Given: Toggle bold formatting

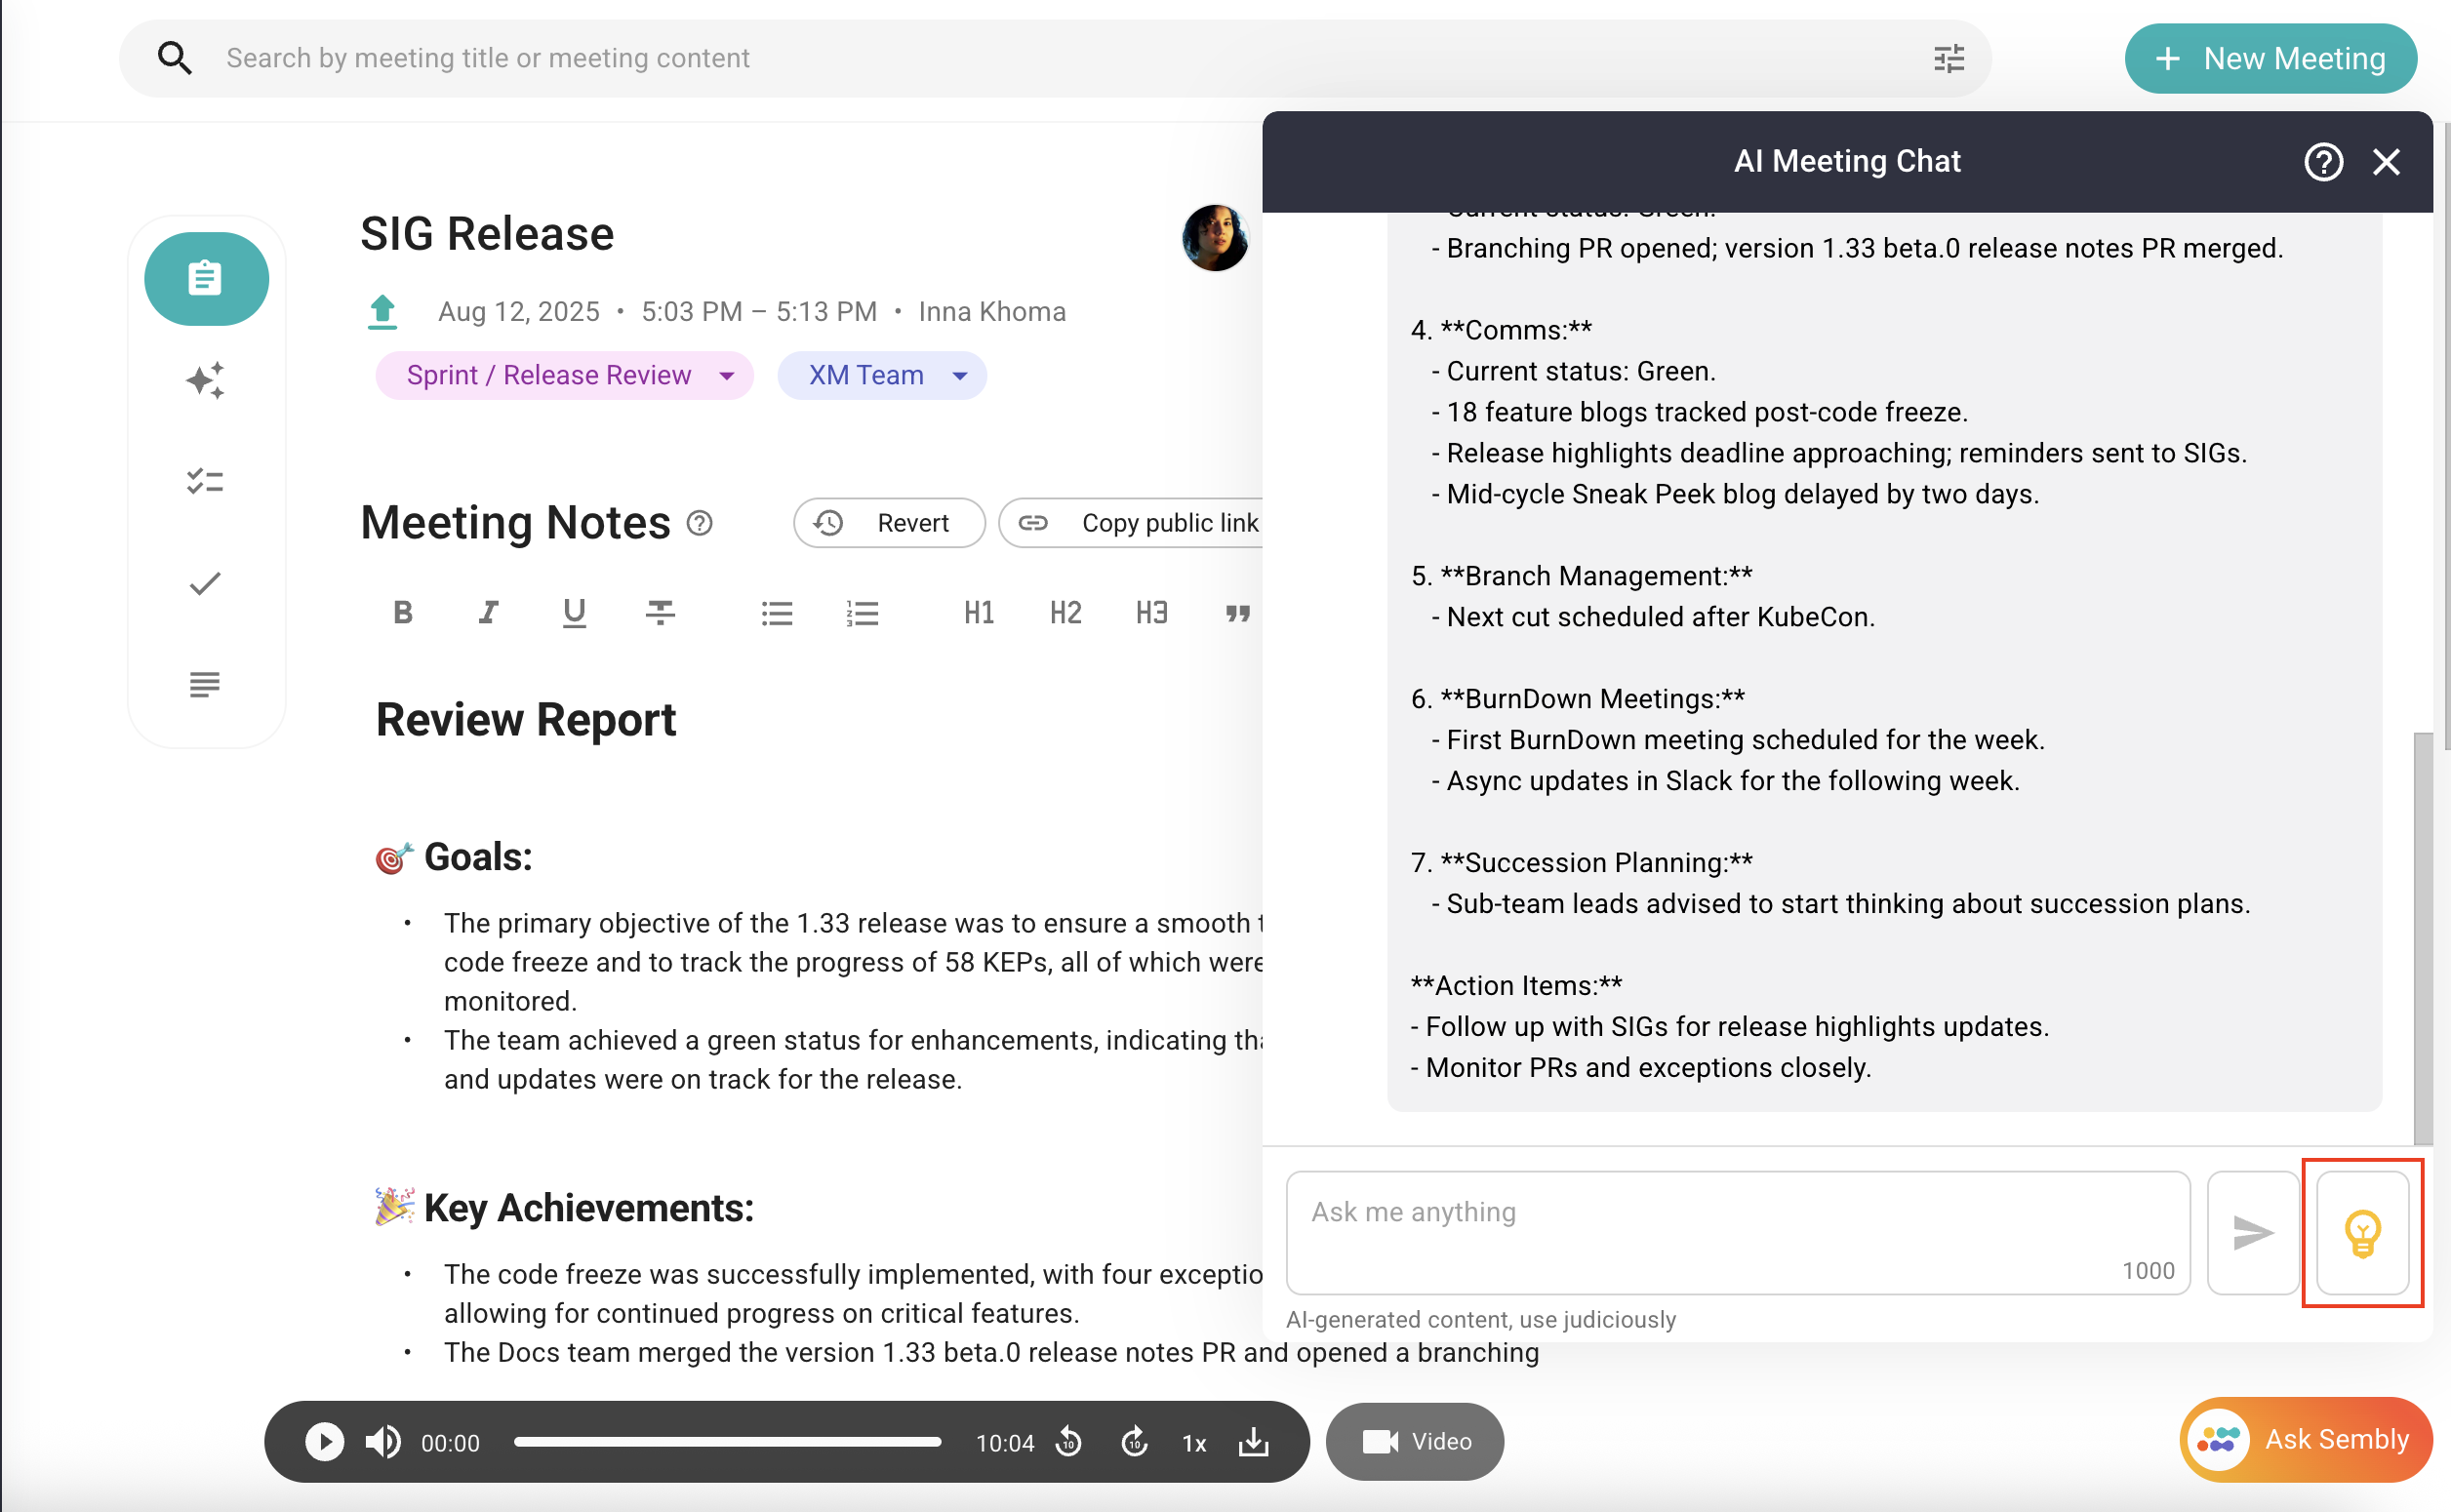Looking at the screenshot, I should point(403,612).
